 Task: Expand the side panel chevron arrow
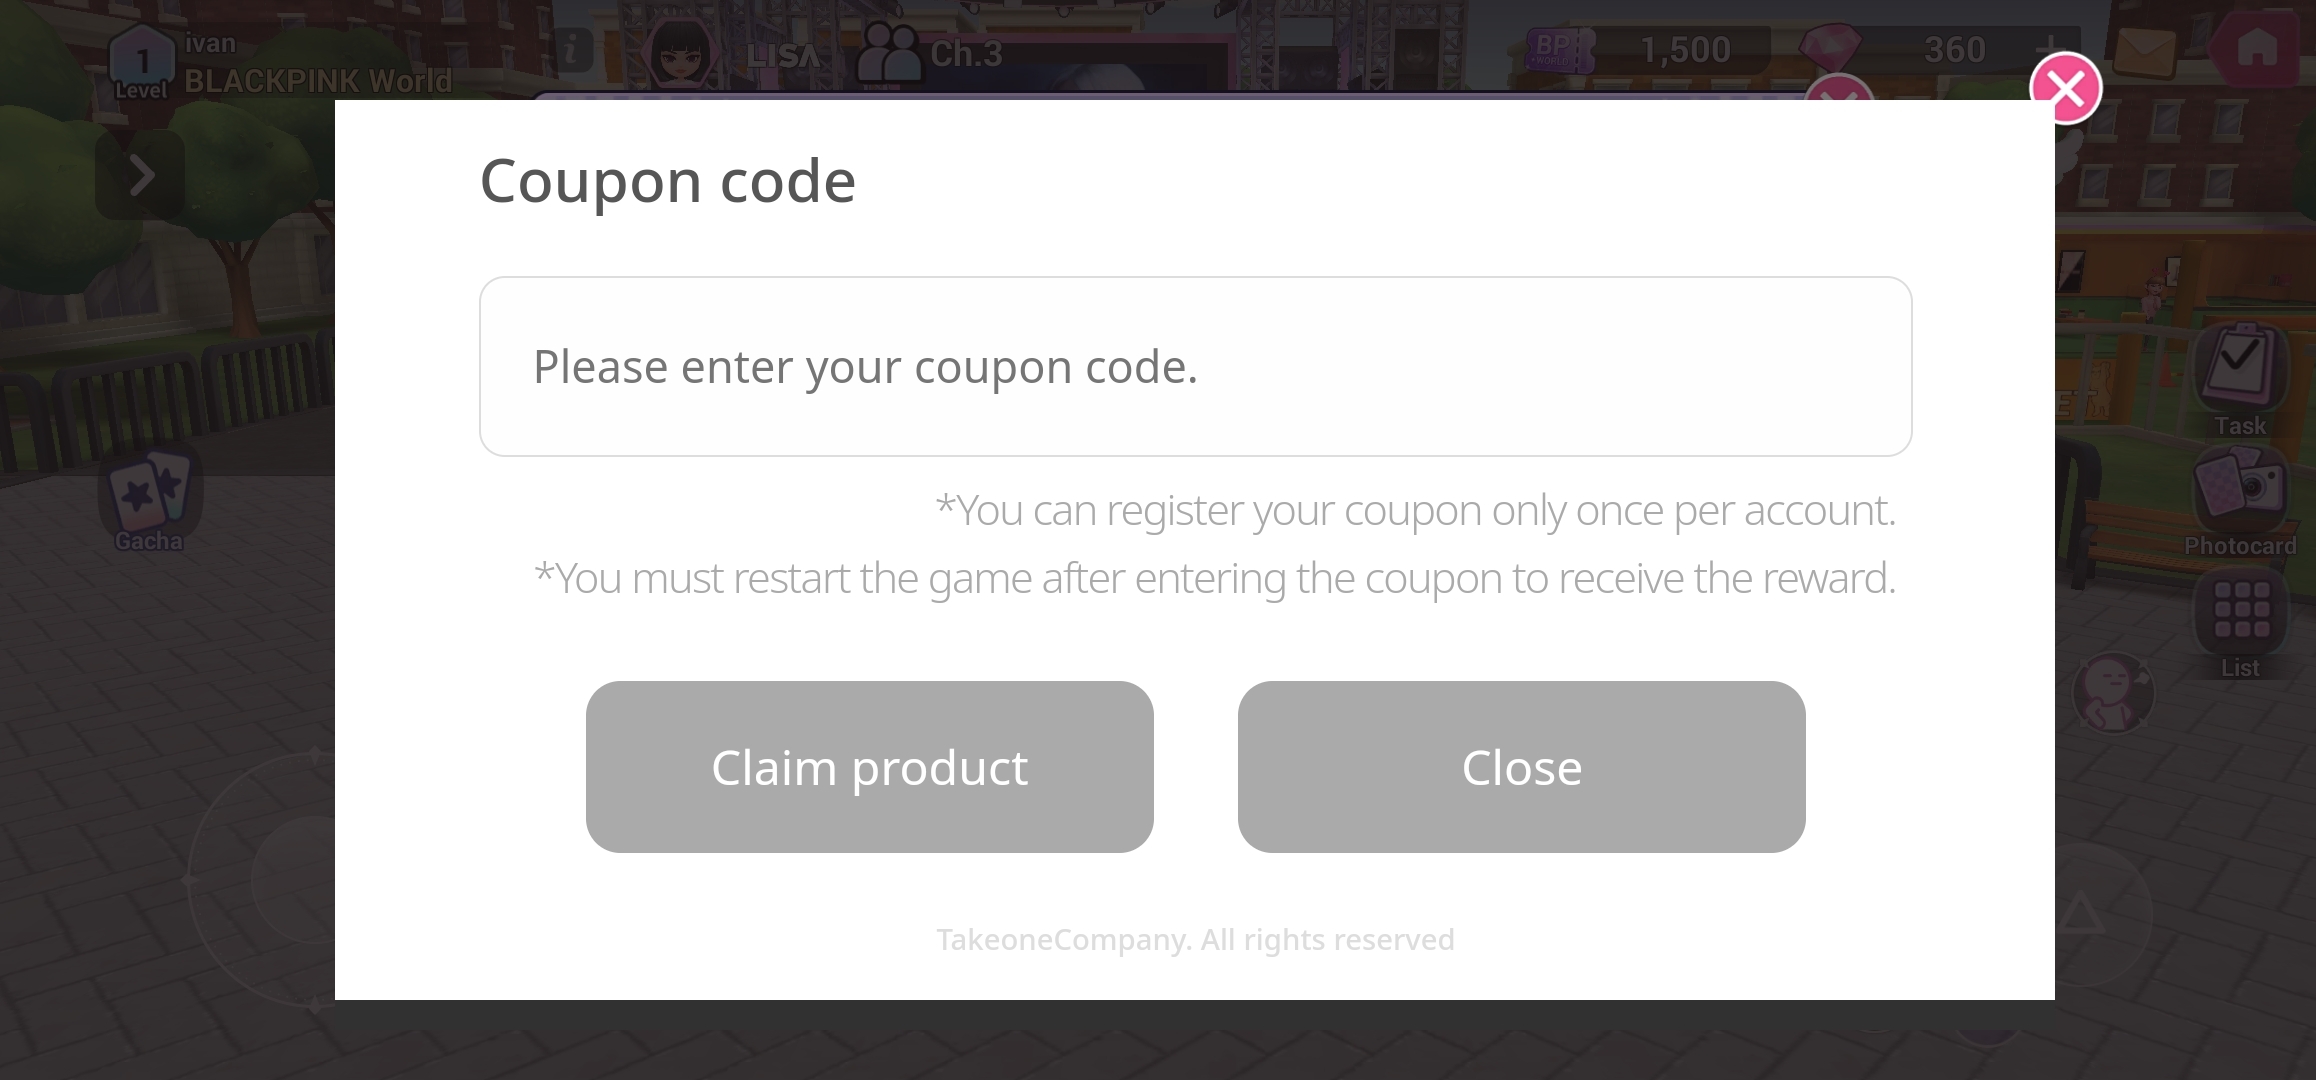point(140,175)
